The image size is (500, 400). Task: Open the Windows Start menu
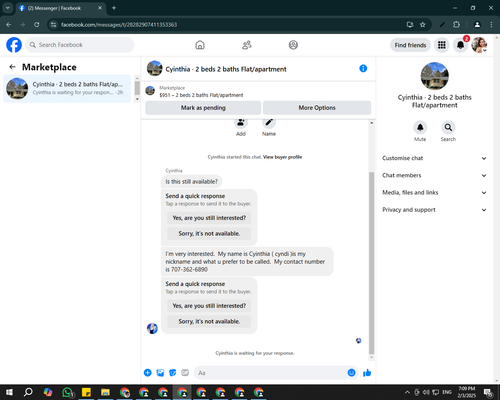coord(9,392)
